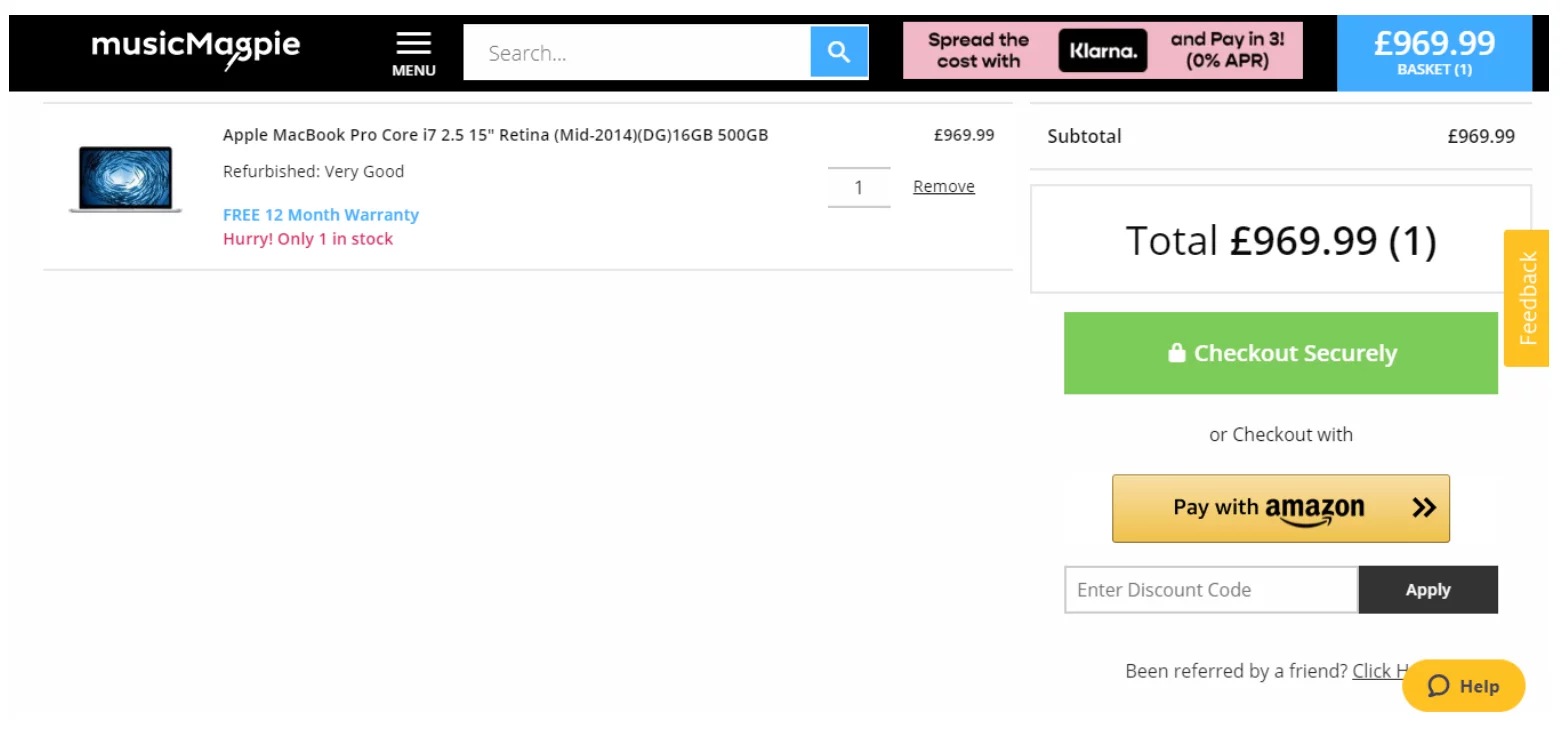Click Hurry! Only 1 in stock text
This screenshot has width=1560, height=738.
[308, 239]
